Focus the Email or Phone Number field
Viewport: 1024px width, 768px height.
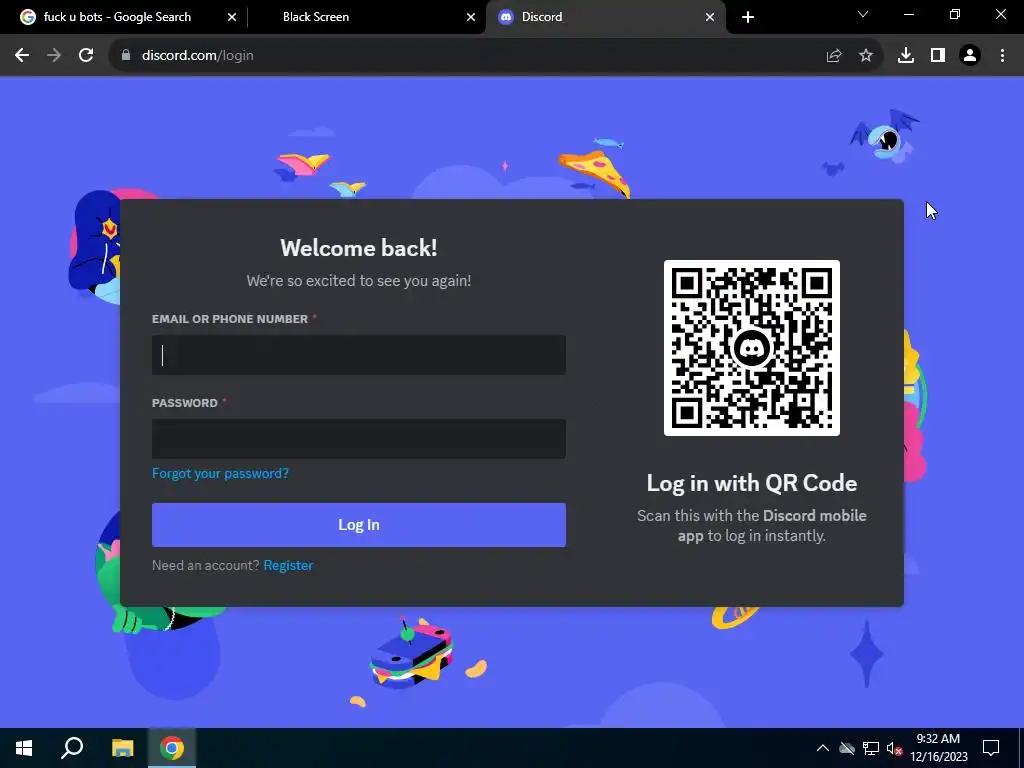coord(359,355)
